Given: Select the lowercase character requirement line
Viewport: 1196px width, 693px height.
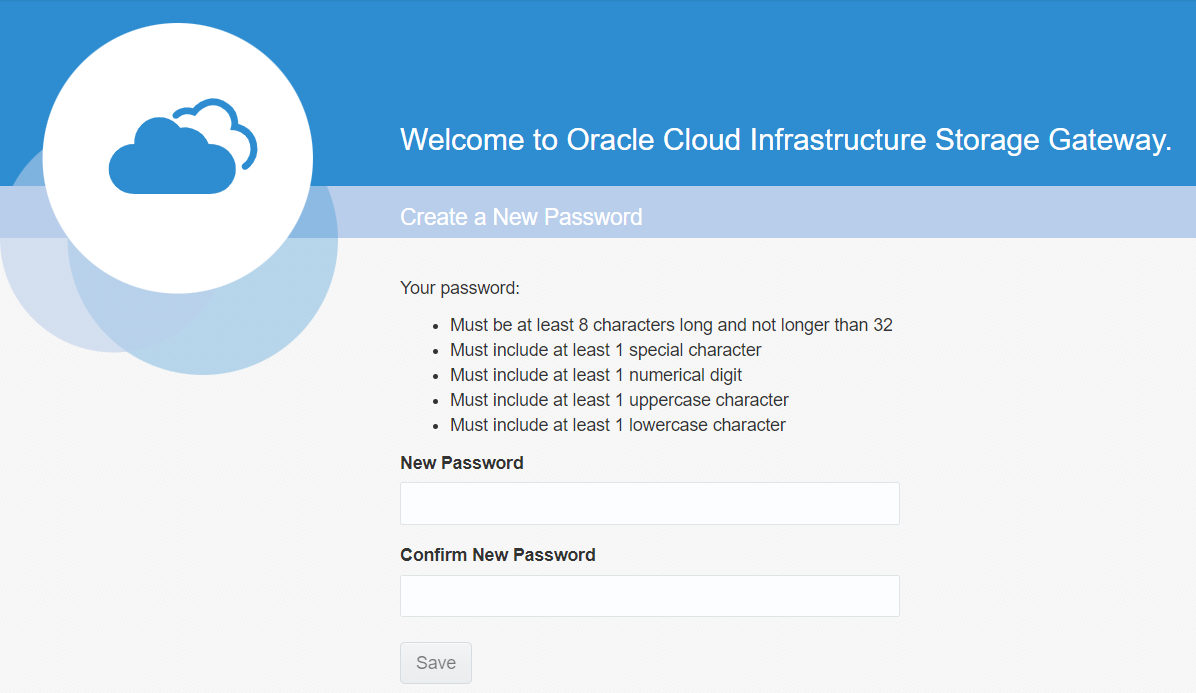Looking at the screenshot, I should point(618,425).
